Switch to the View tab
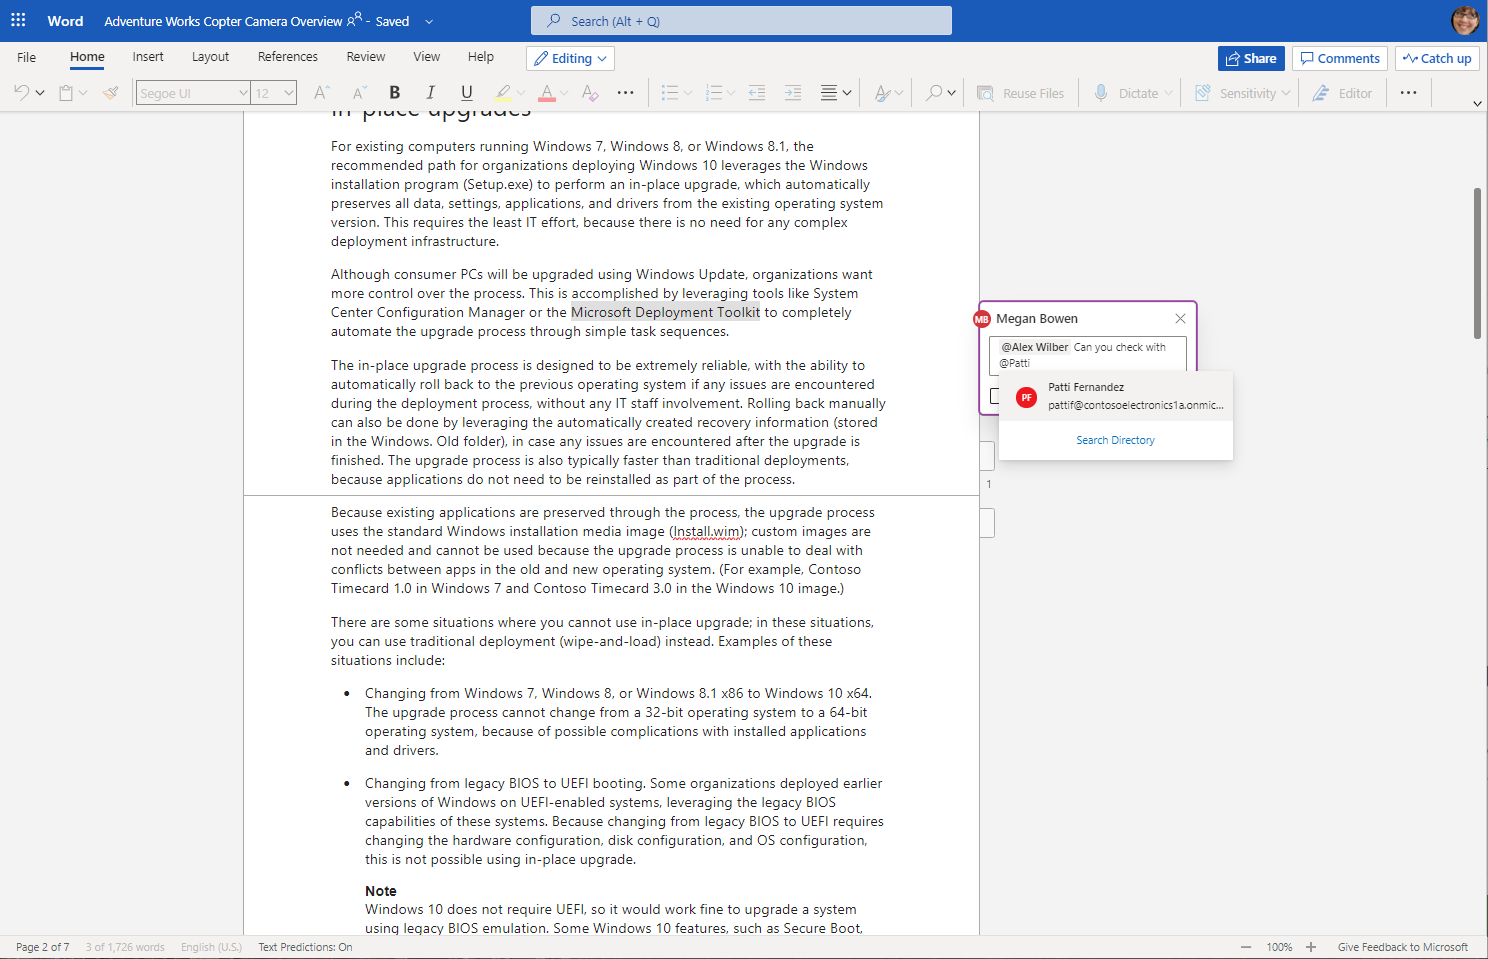1488x959 pixels. pos(427,57)
